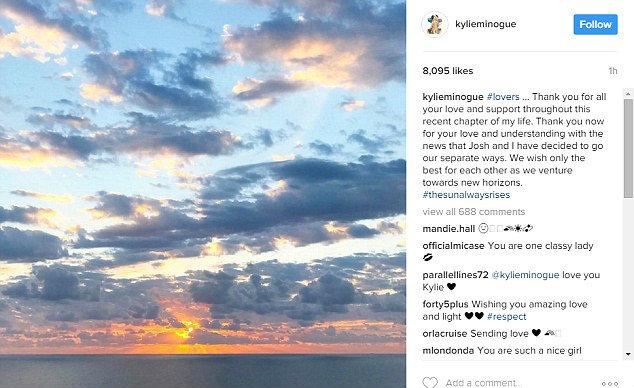Screen dimensions: 634x388
Task: Click kylieminogue profile avatar
Action: (x=435, y=25)
